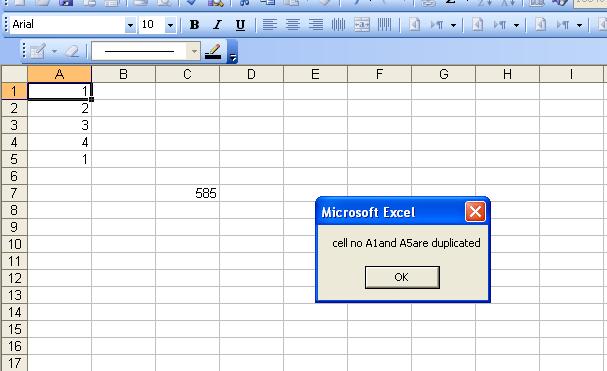Click OK in the duplicate message box
The width and height of the screenshot is (607, 371).
click(402, 277)
